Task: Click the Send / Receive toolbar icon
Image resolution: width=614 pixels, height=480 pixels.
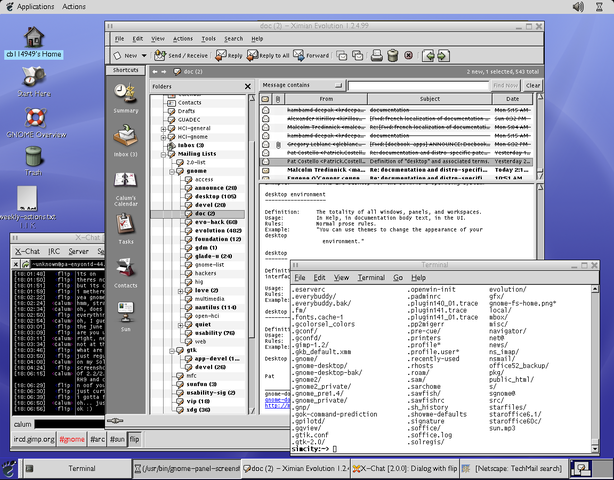Action: [x=159, y=55]
